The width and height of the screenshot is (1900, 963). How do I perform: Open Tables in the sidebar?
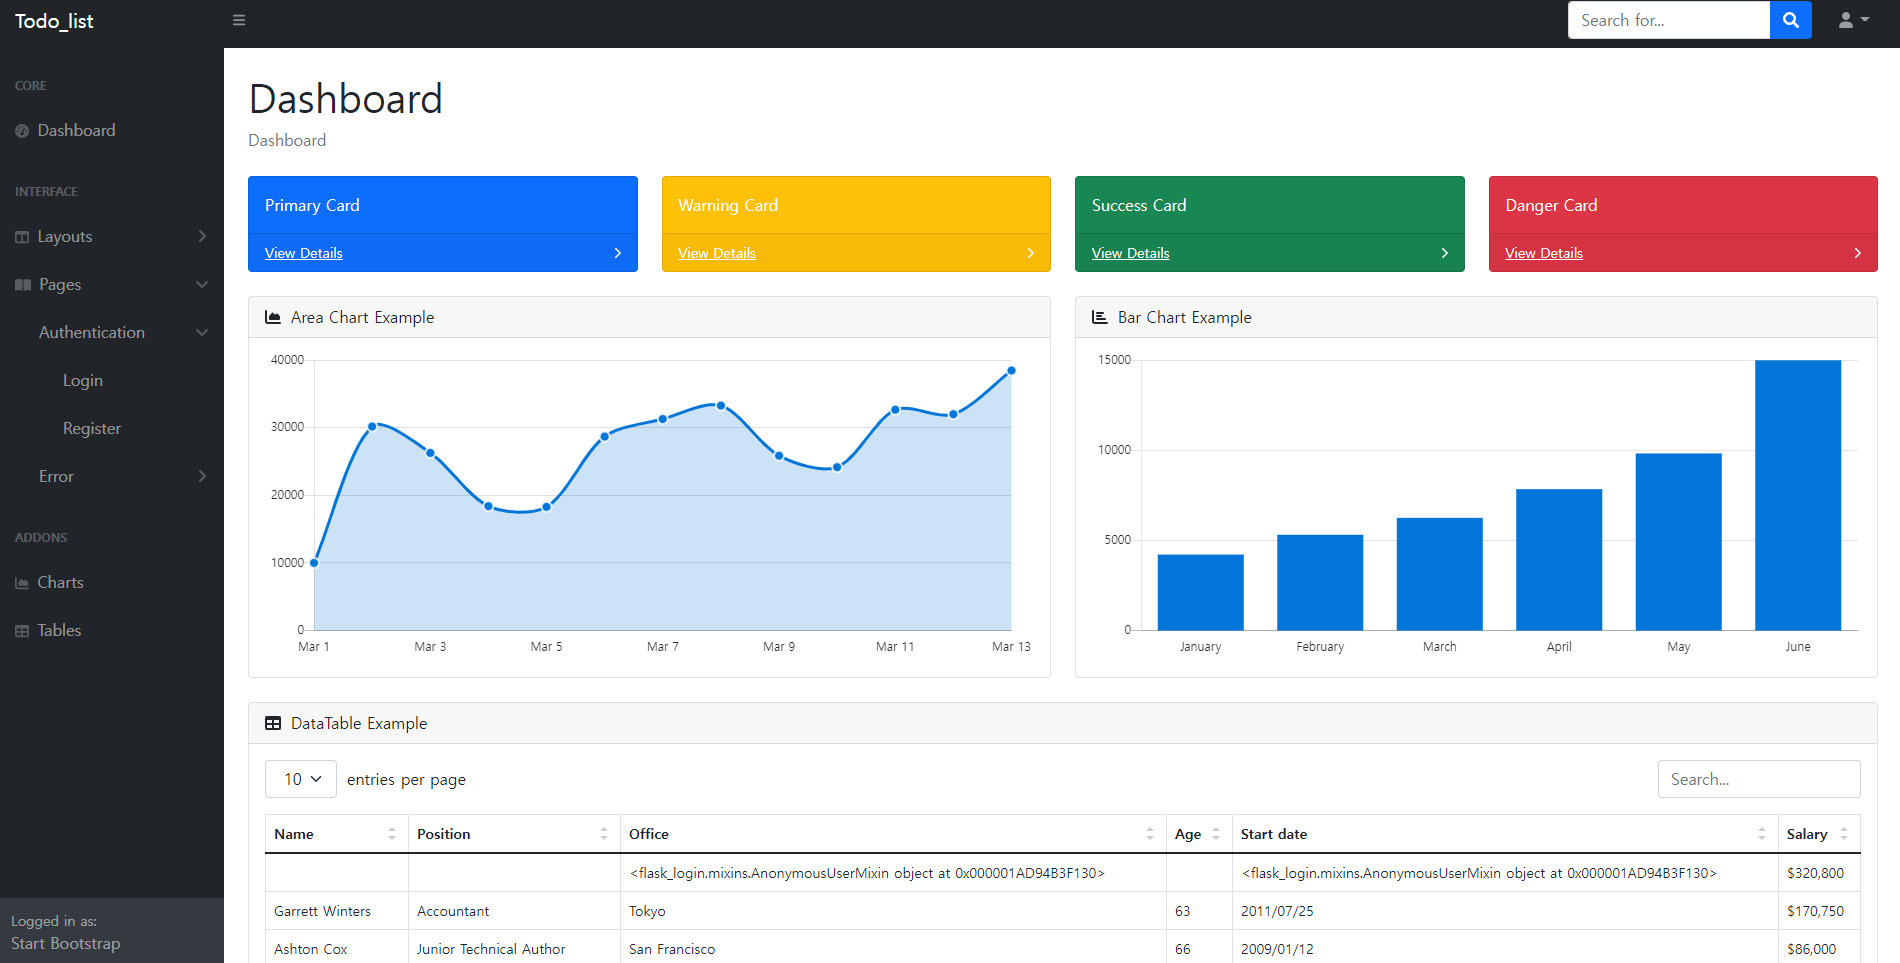point(112,631)
